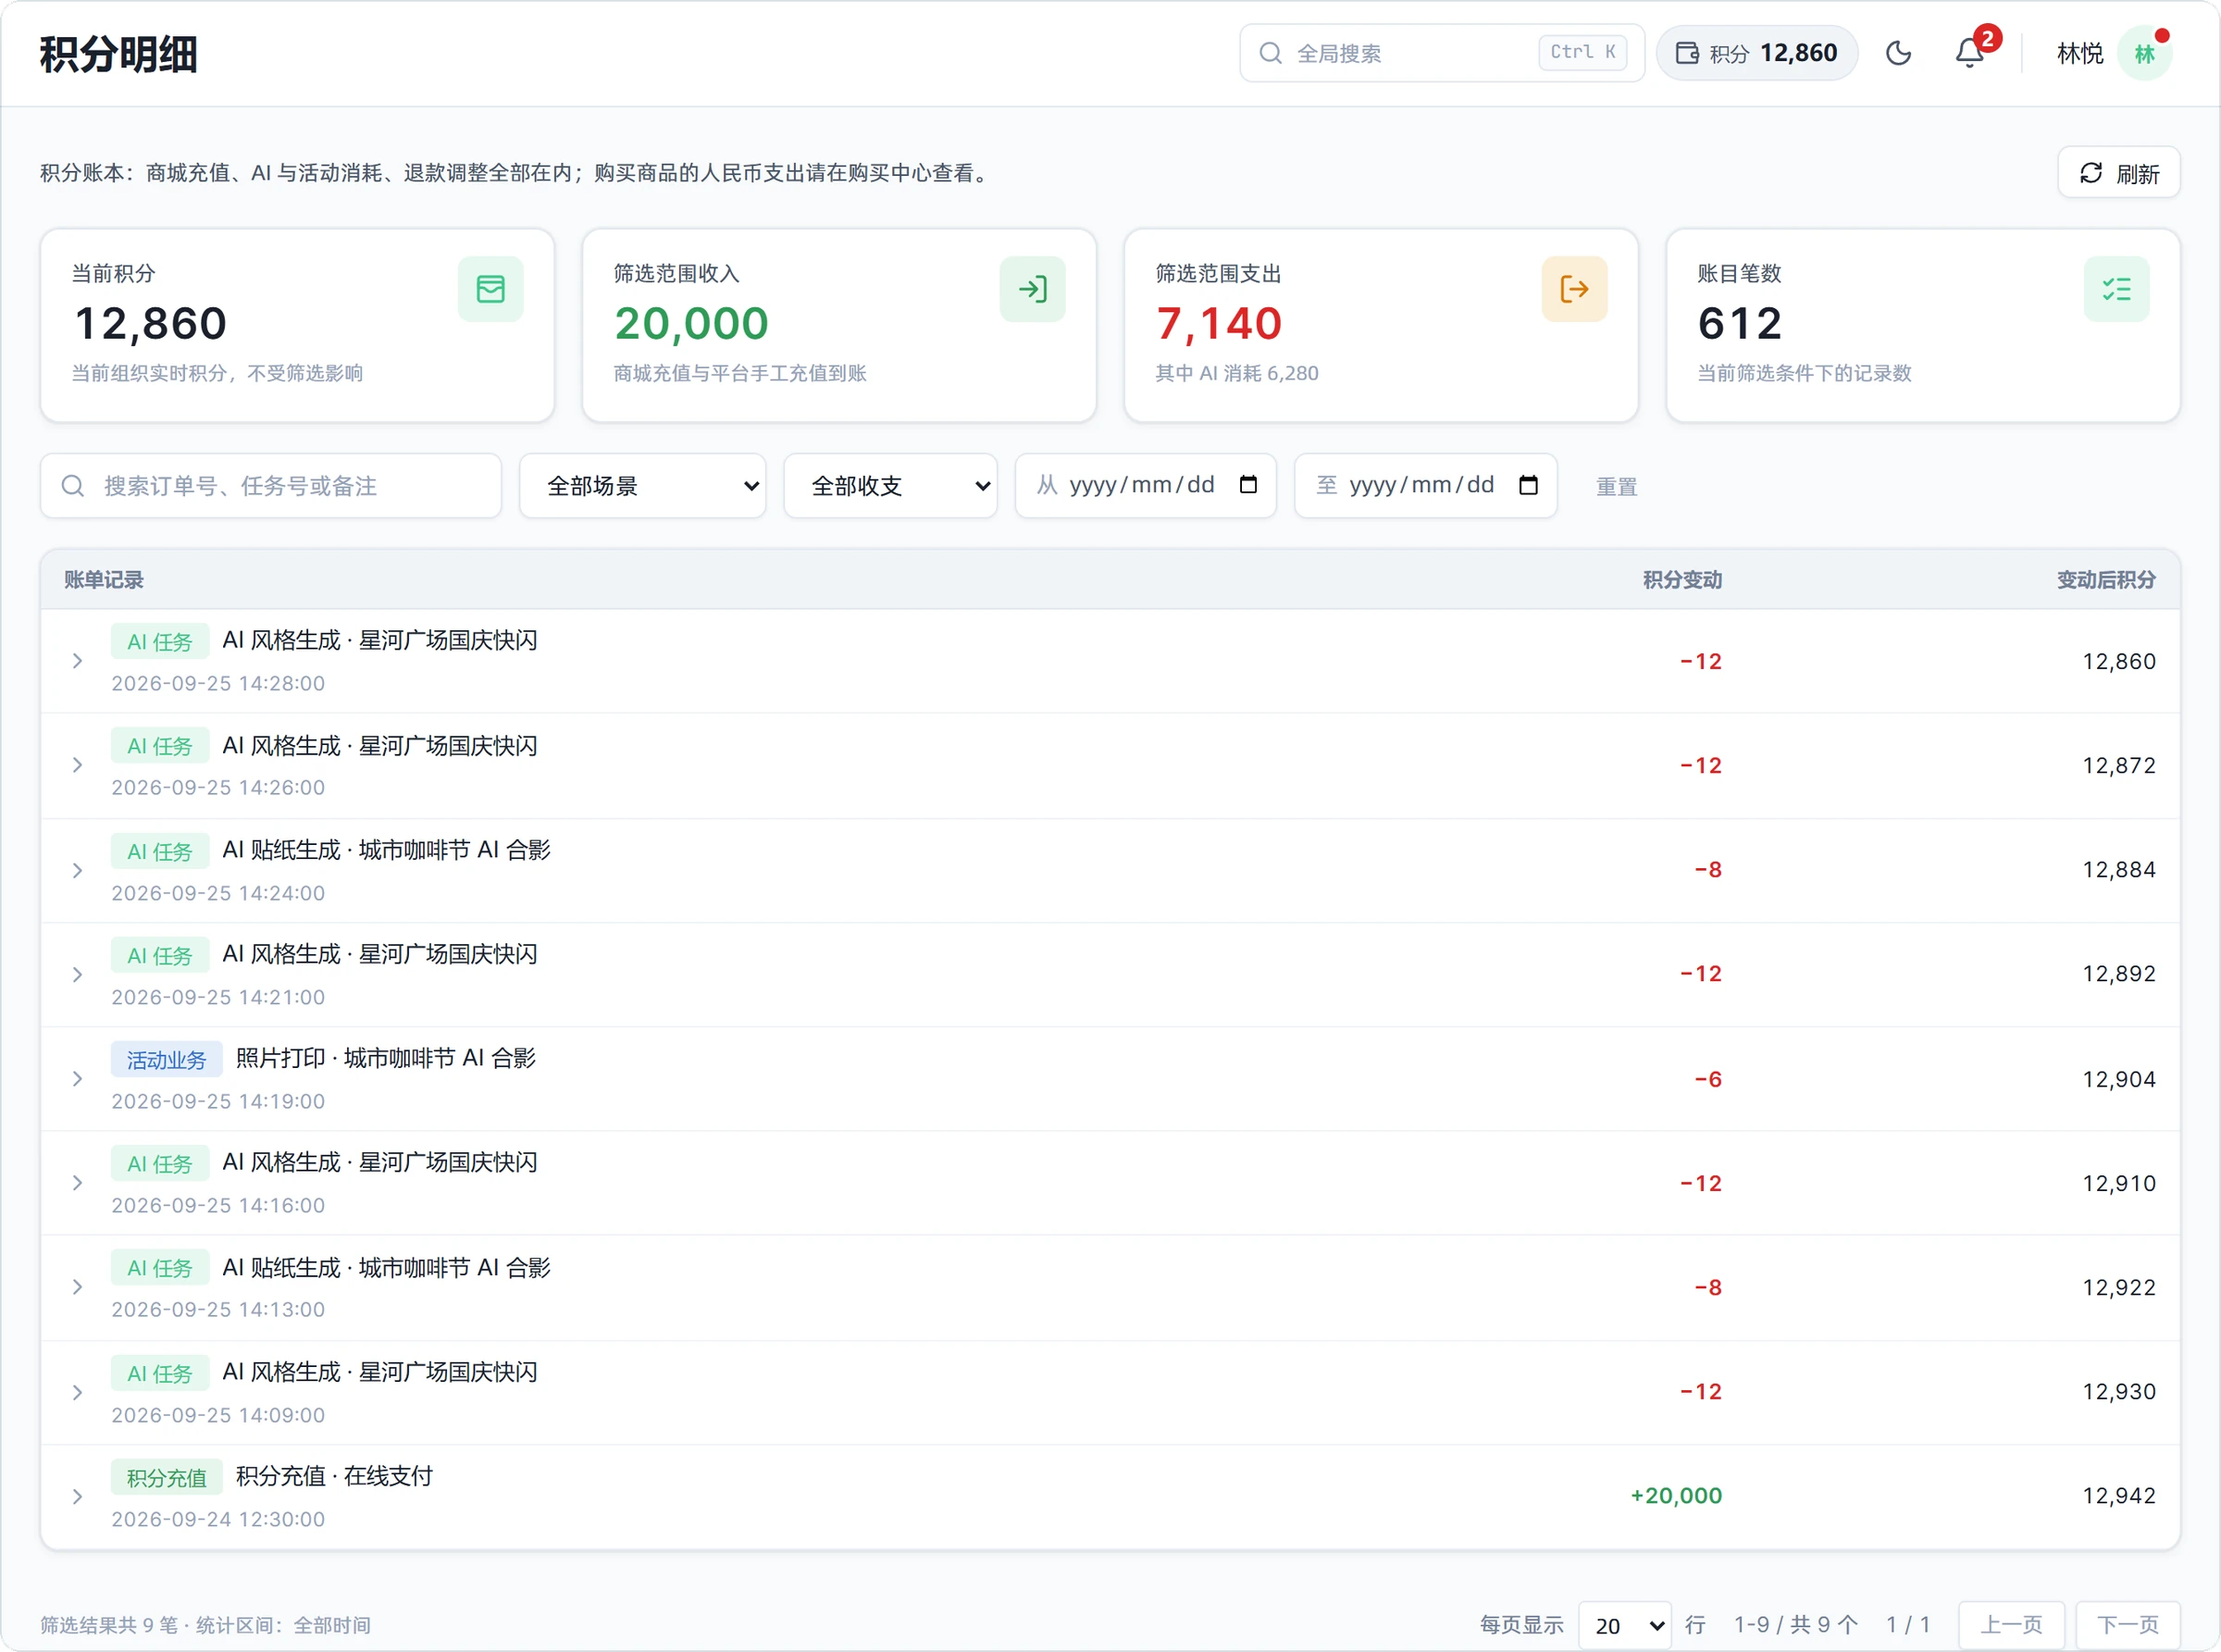The image size is (2221, 1652).
Task: Click the 筛选范围收入 income arrow icon
Action: tap(1032, 289)
